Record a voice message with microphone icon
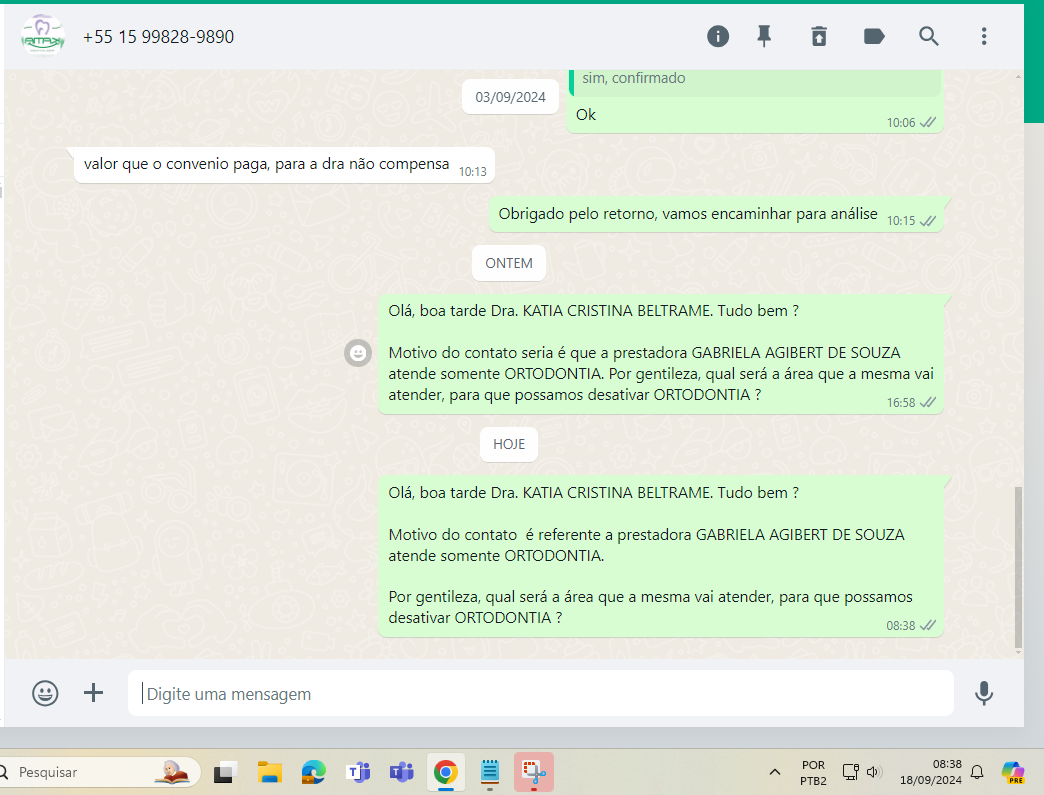Viewport: 1044px width, 795px height. tap(984, 693)
